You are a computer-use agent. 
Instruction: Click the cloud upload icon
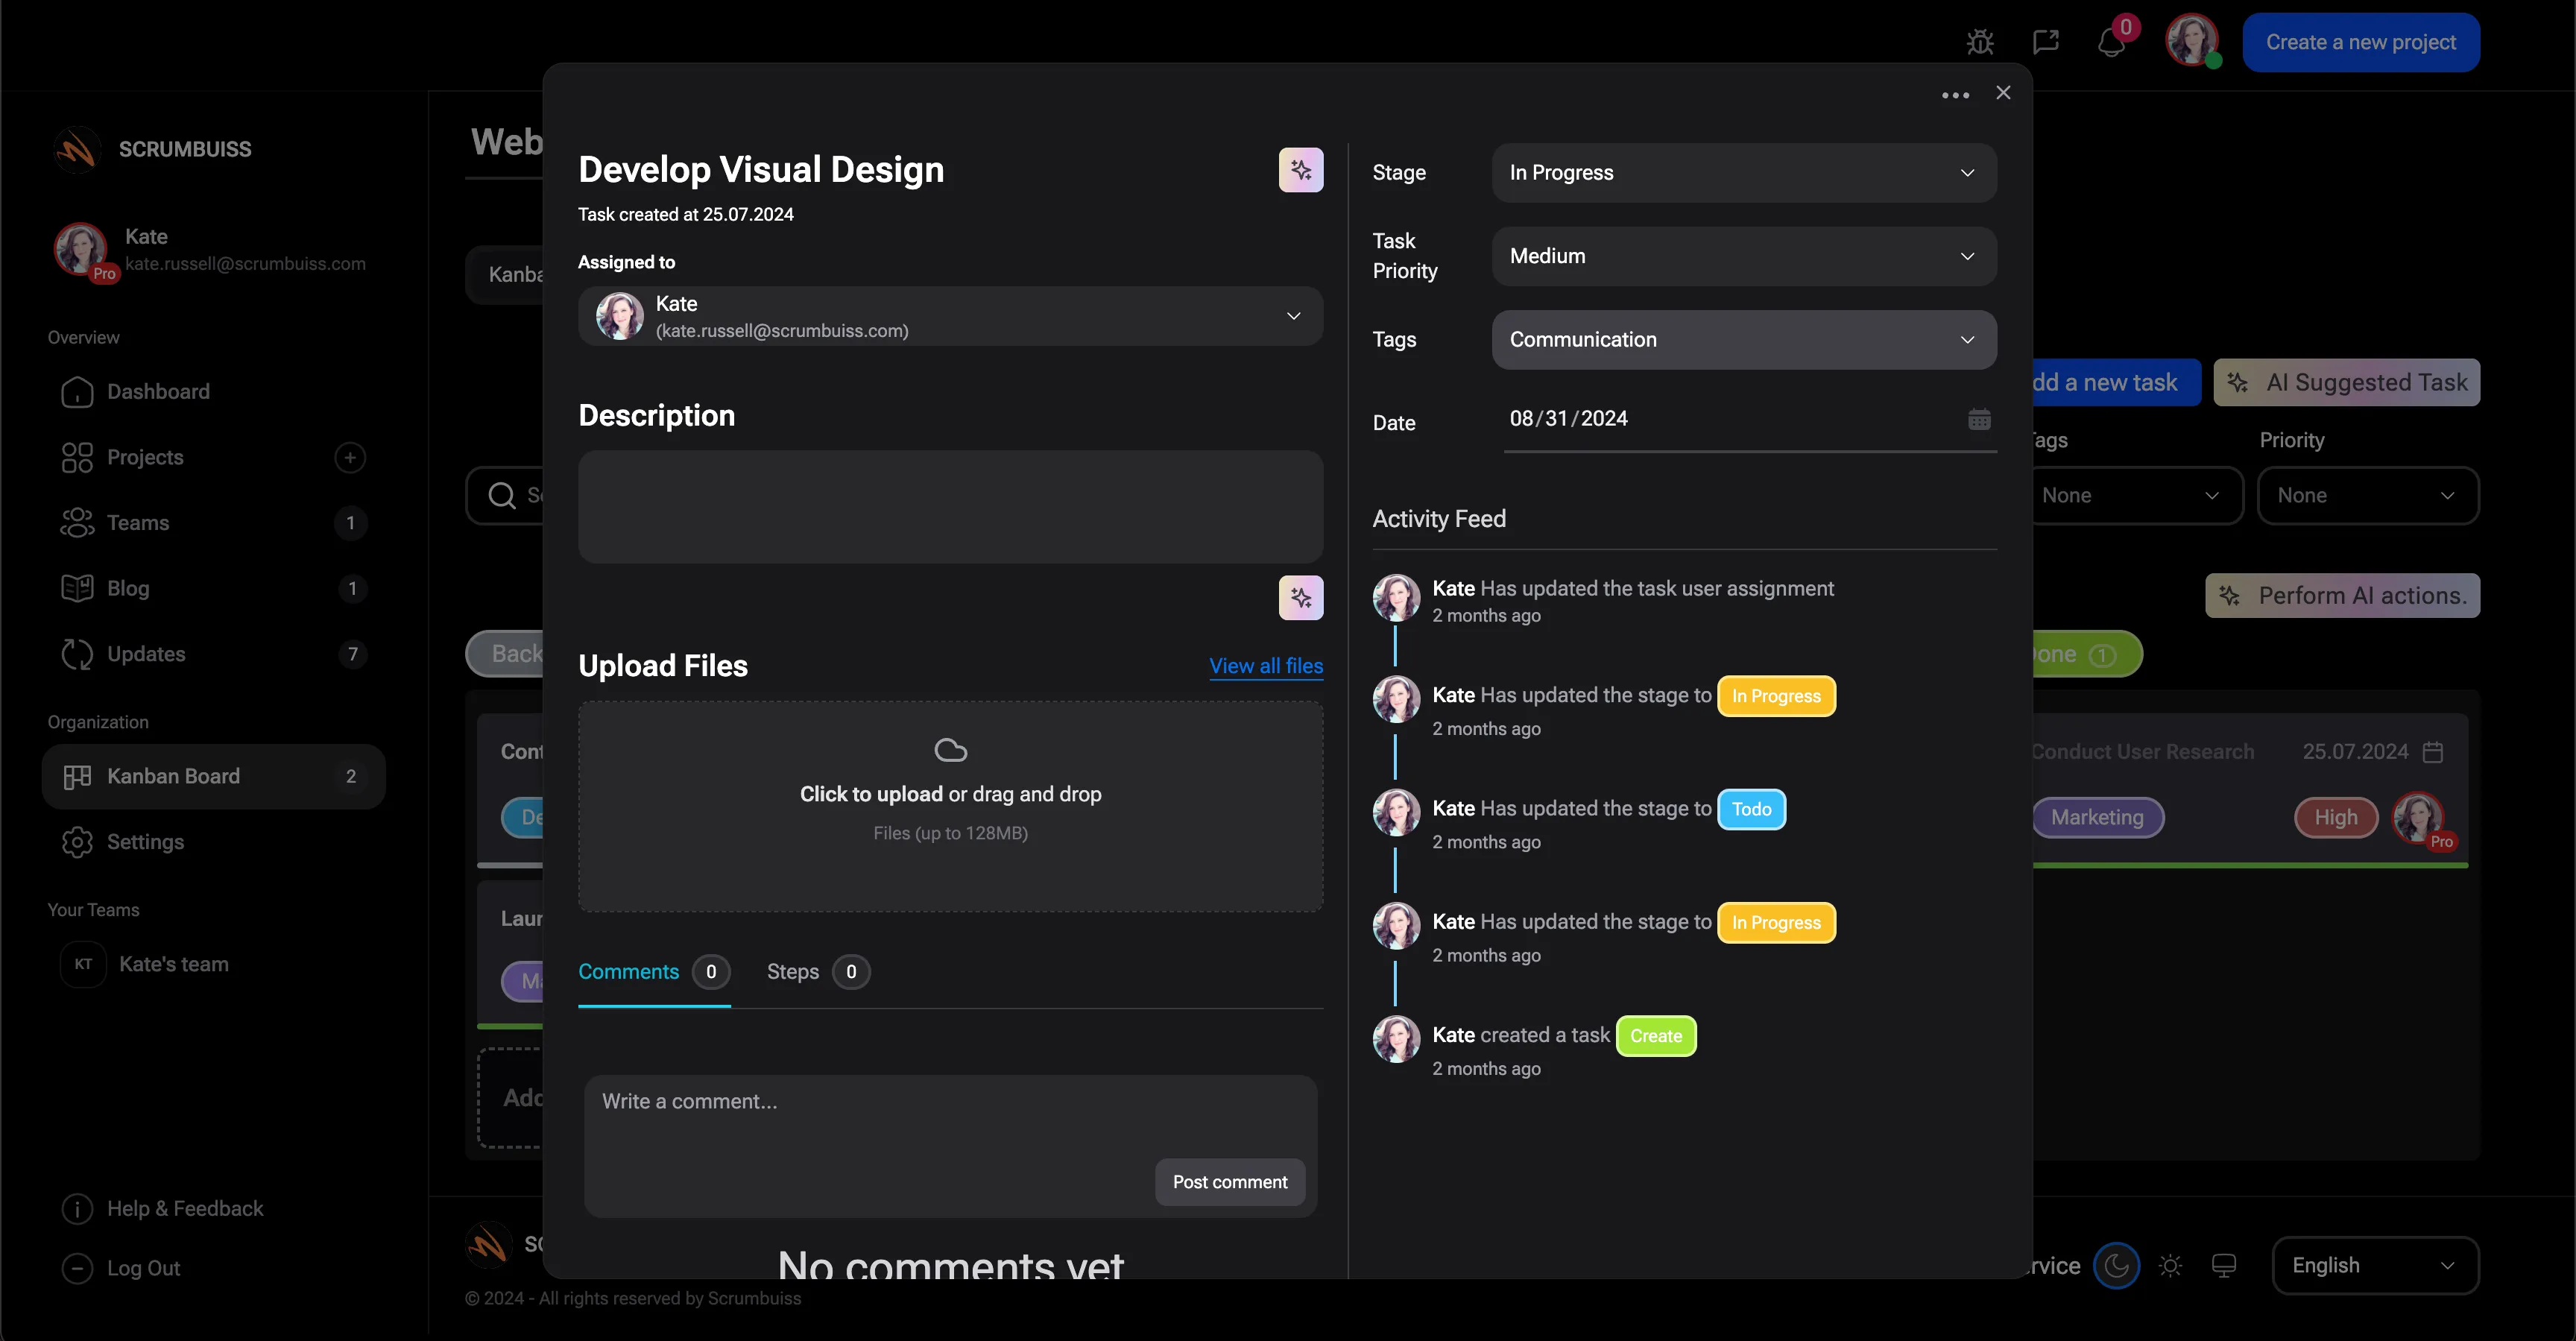pos(950,750)
